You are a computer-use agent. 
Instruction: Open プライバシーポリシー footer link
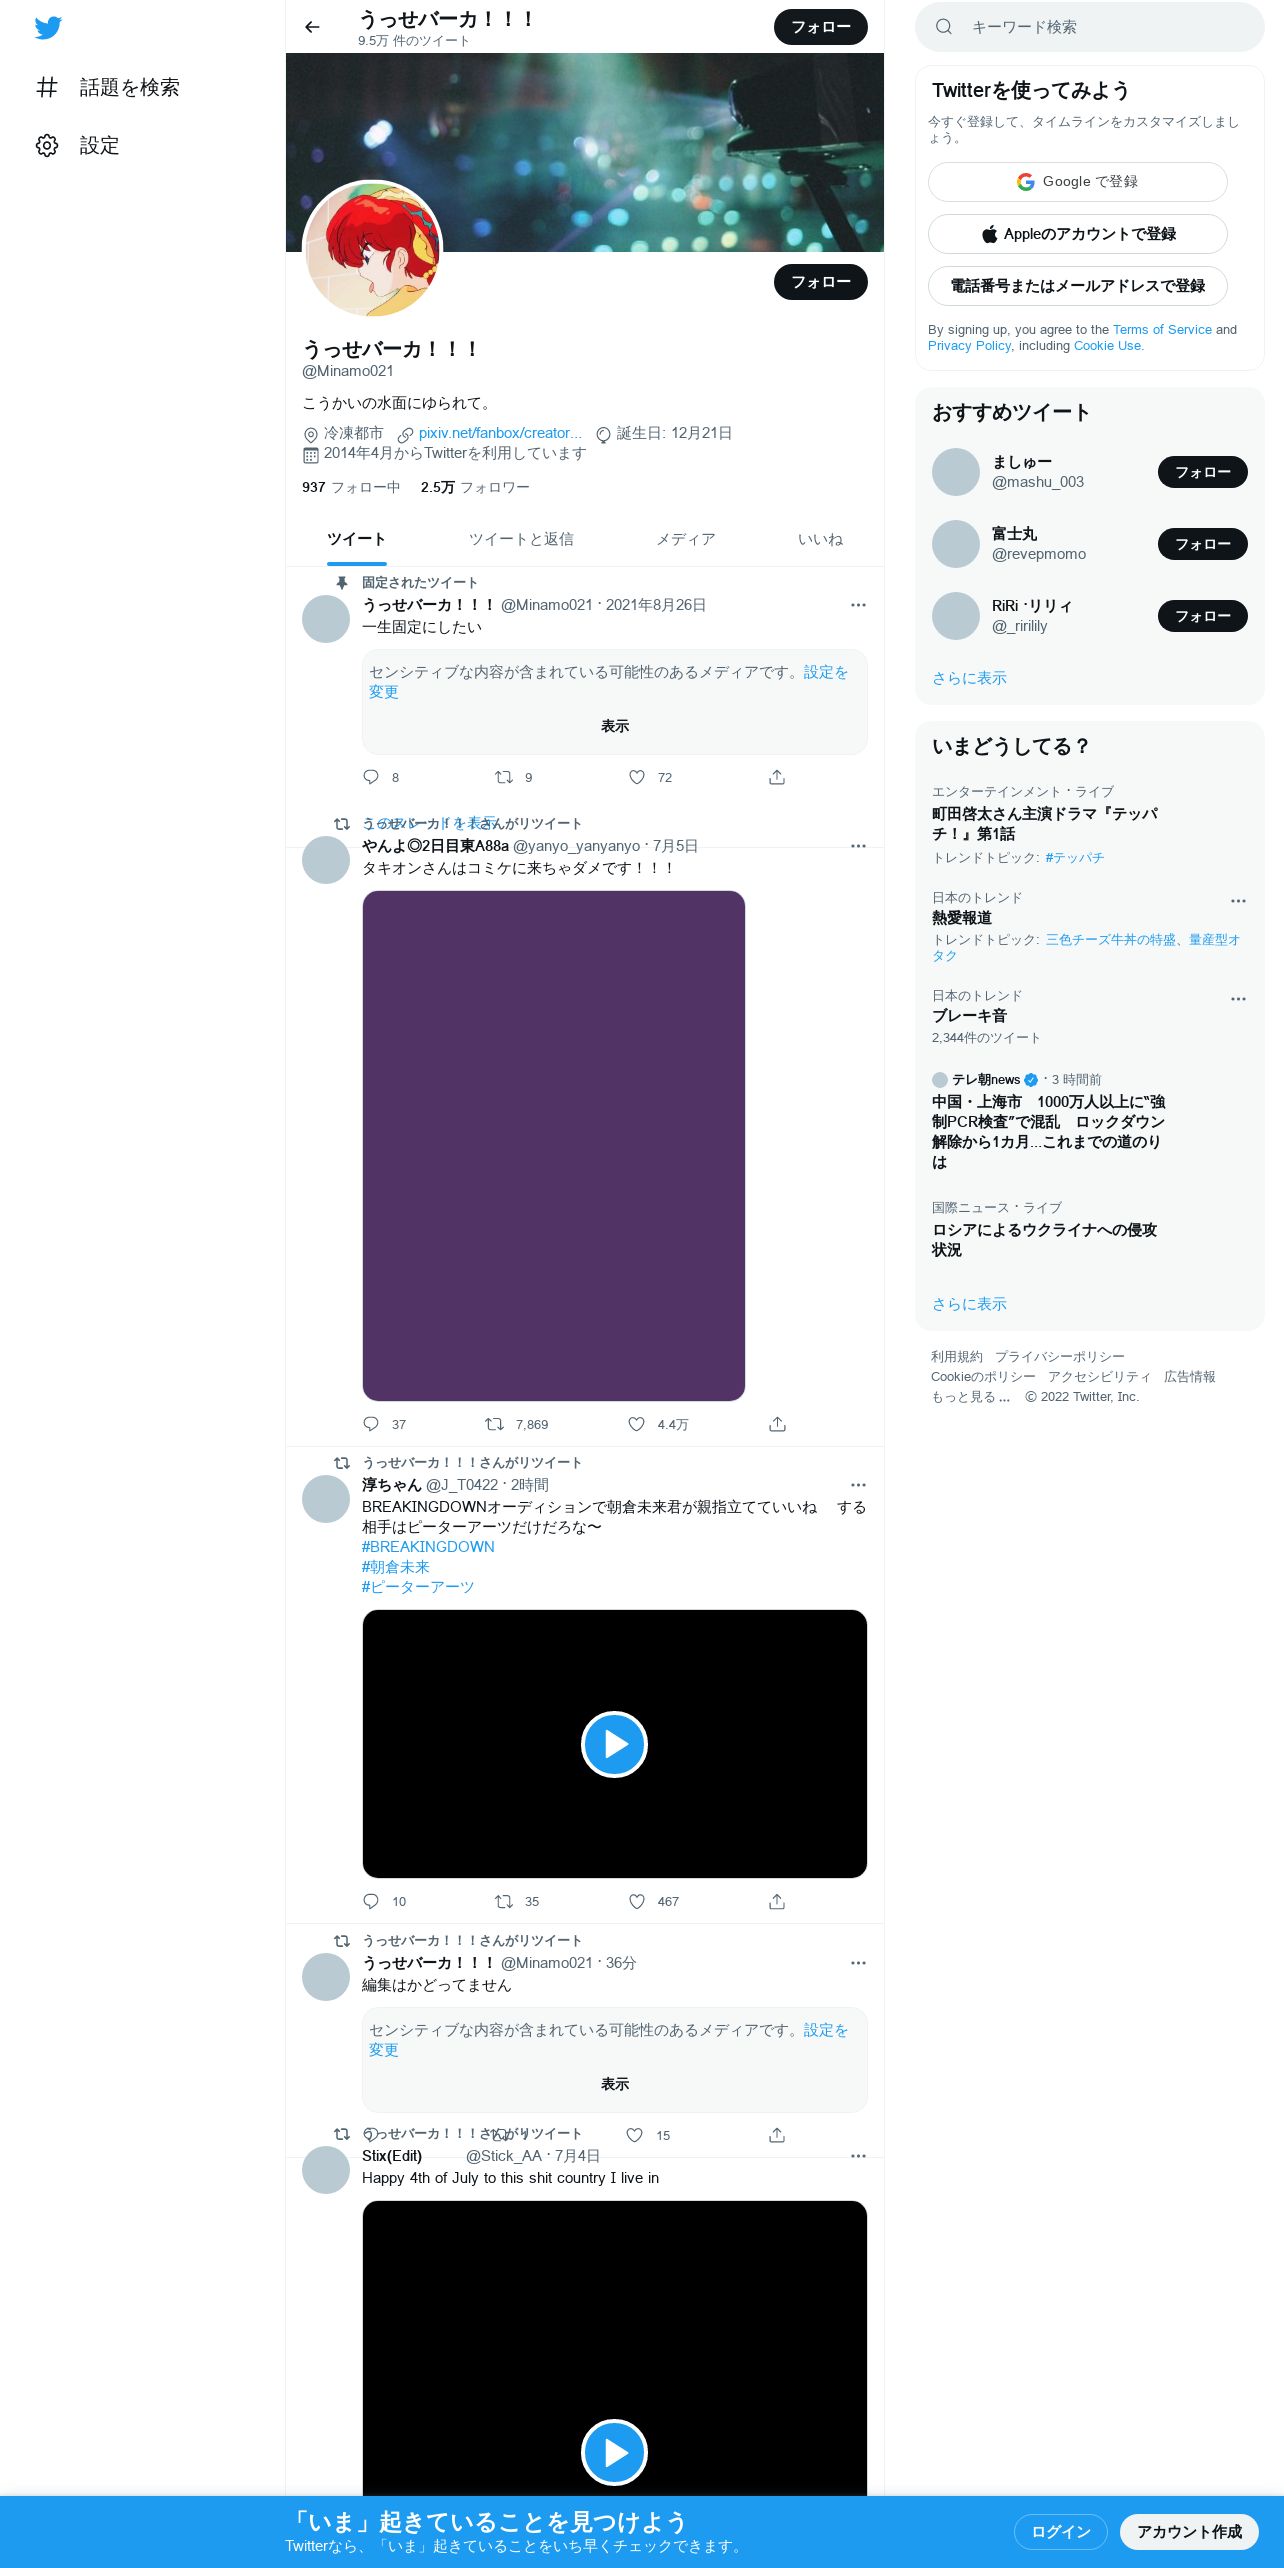pos(1059,1357)
